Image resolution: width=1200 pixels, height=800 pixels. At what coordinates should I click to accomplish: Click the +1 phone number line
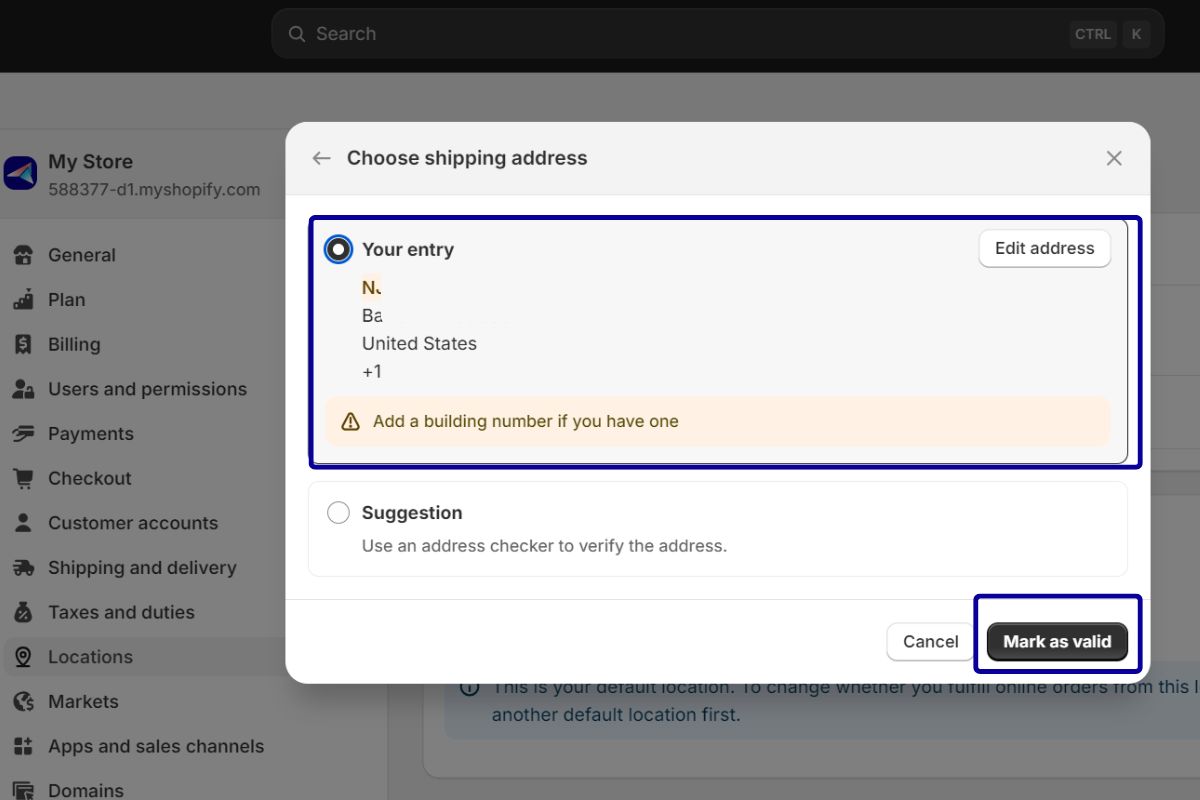[372, 371]
